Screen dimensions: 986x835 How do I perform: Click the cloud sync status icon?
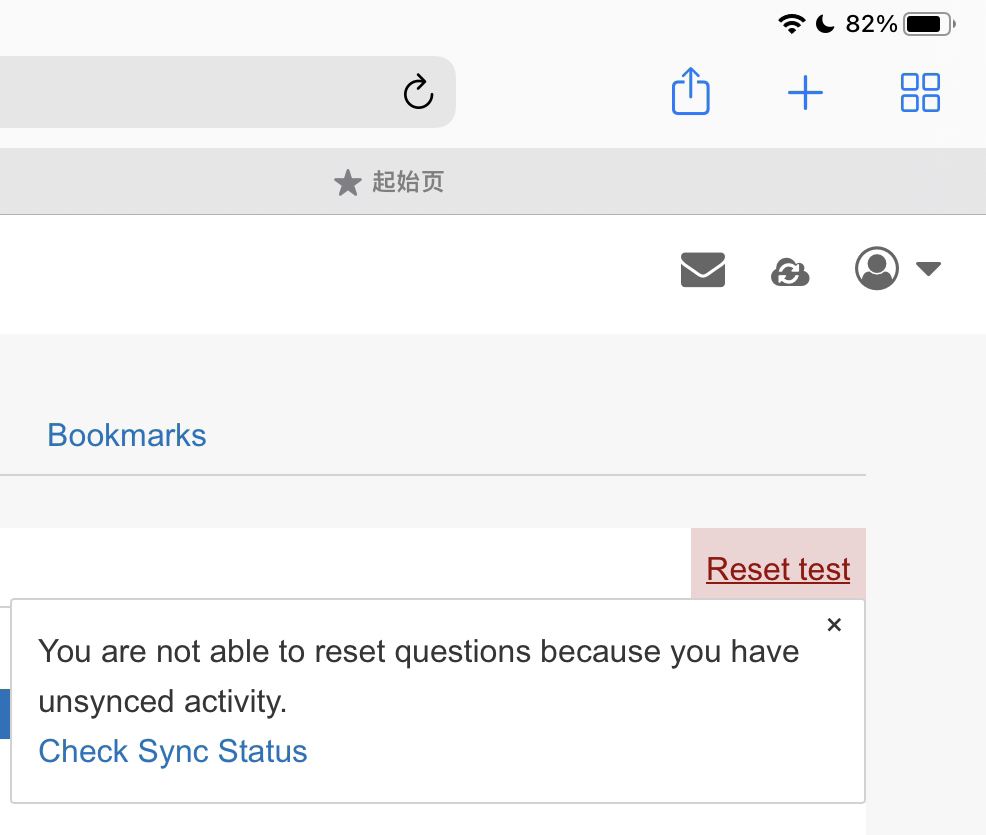coord(790,271)
